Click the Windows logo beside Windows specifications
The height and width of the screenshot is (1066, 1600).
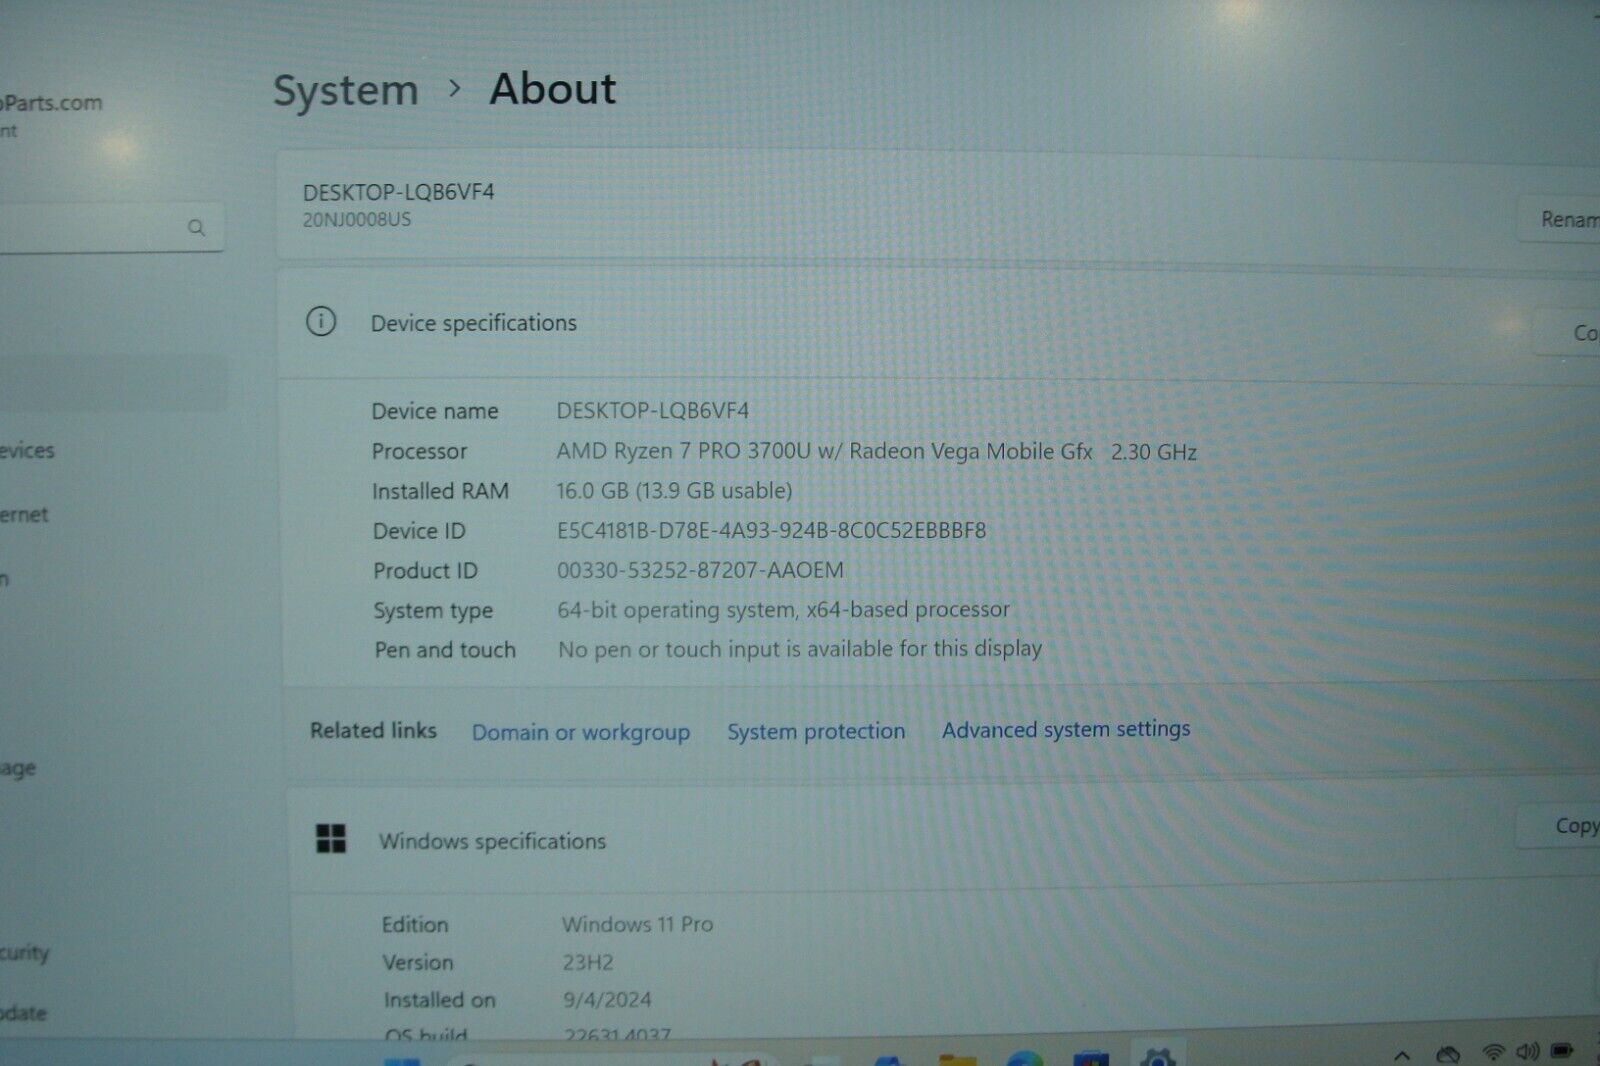(331, 838)
